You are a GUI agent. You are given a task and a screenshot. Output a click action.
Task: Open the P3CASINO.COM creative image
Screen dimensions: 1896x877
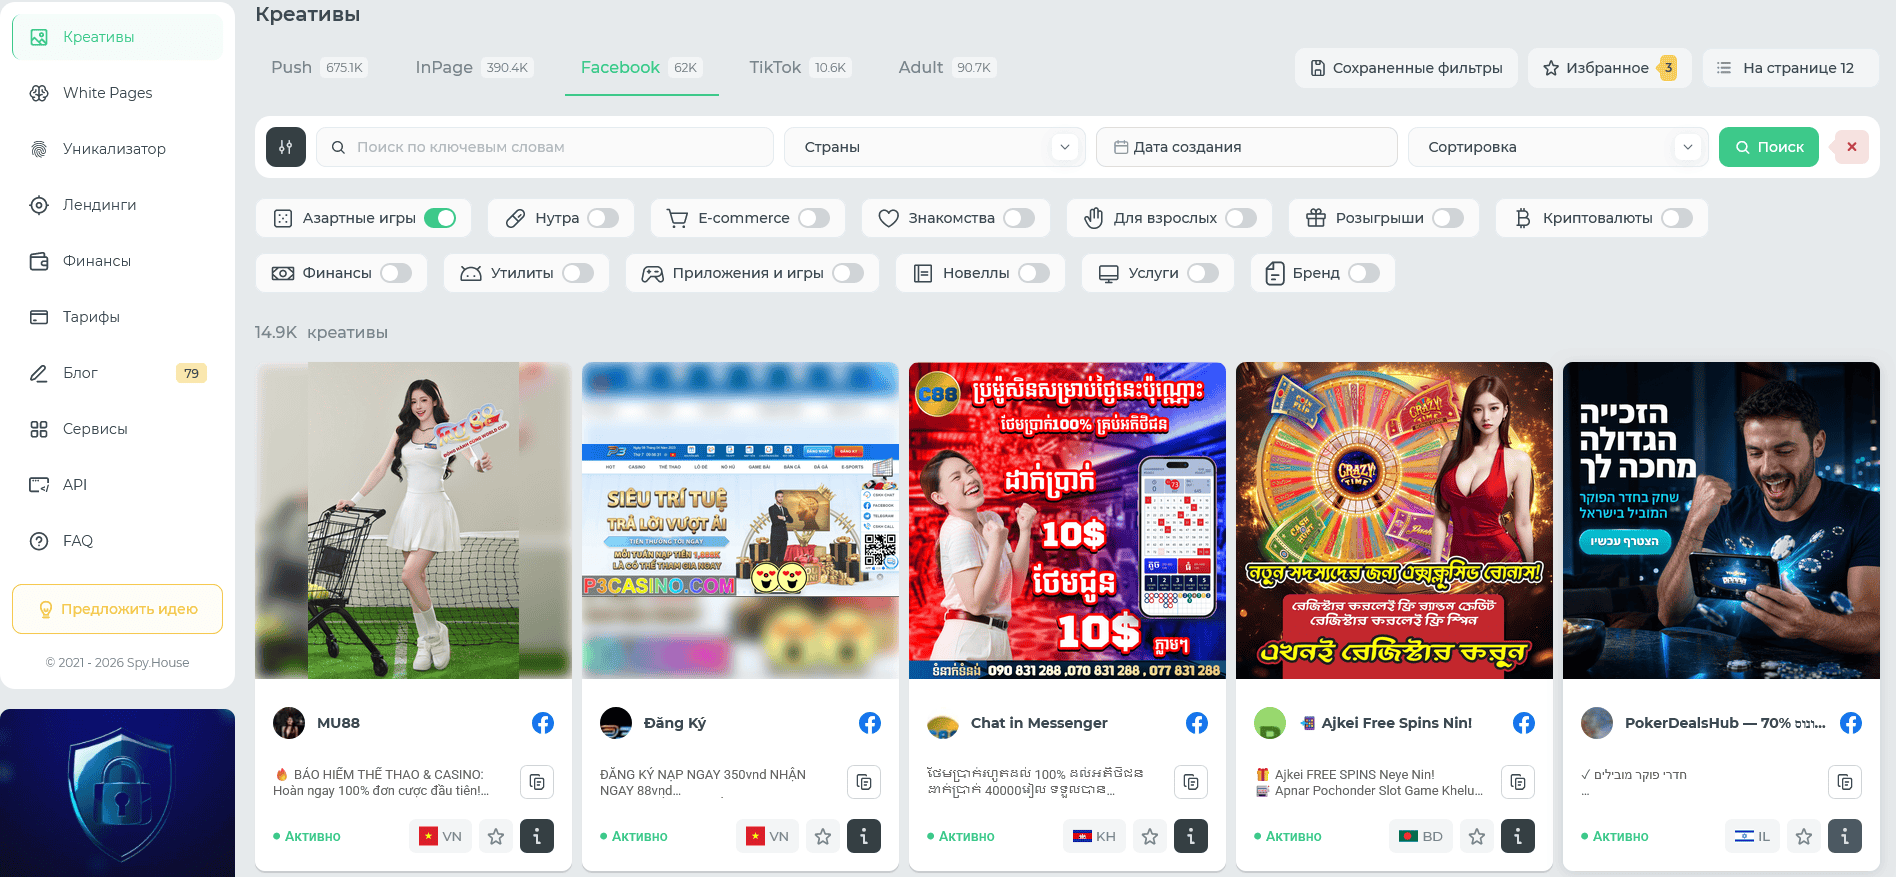(740, 520)
